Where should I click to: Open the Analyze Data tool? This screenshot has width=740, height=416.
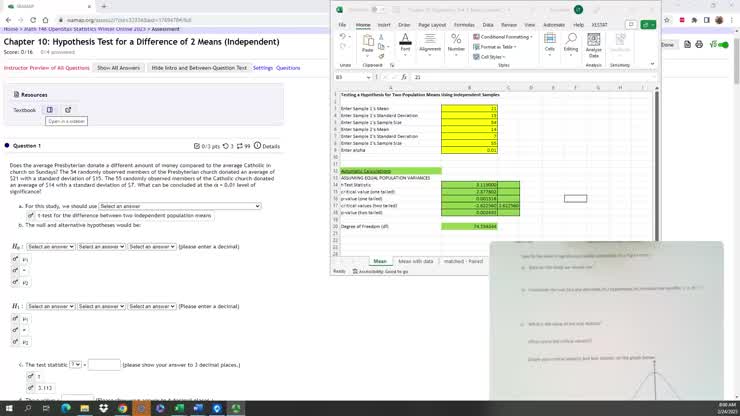tap(594, 46)
